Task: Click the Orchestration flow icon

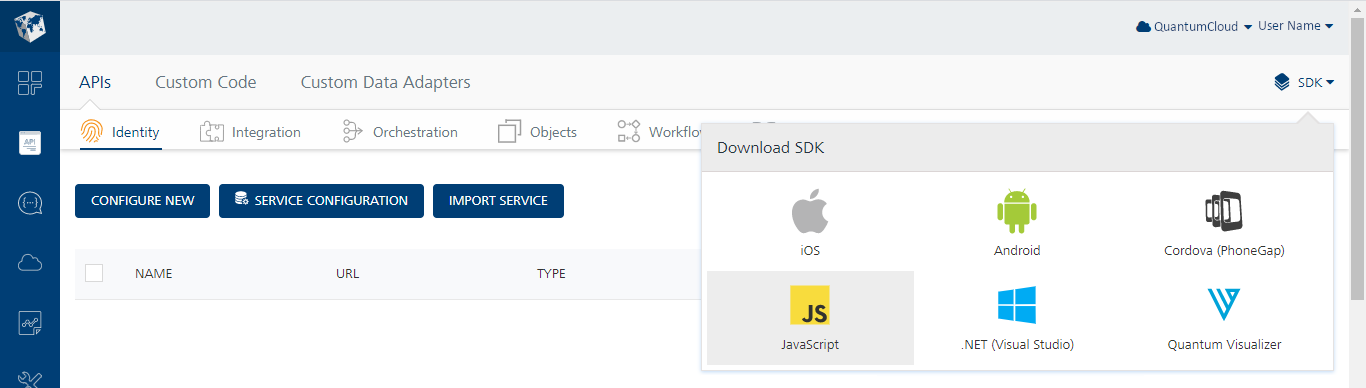Action: [352, 131]
